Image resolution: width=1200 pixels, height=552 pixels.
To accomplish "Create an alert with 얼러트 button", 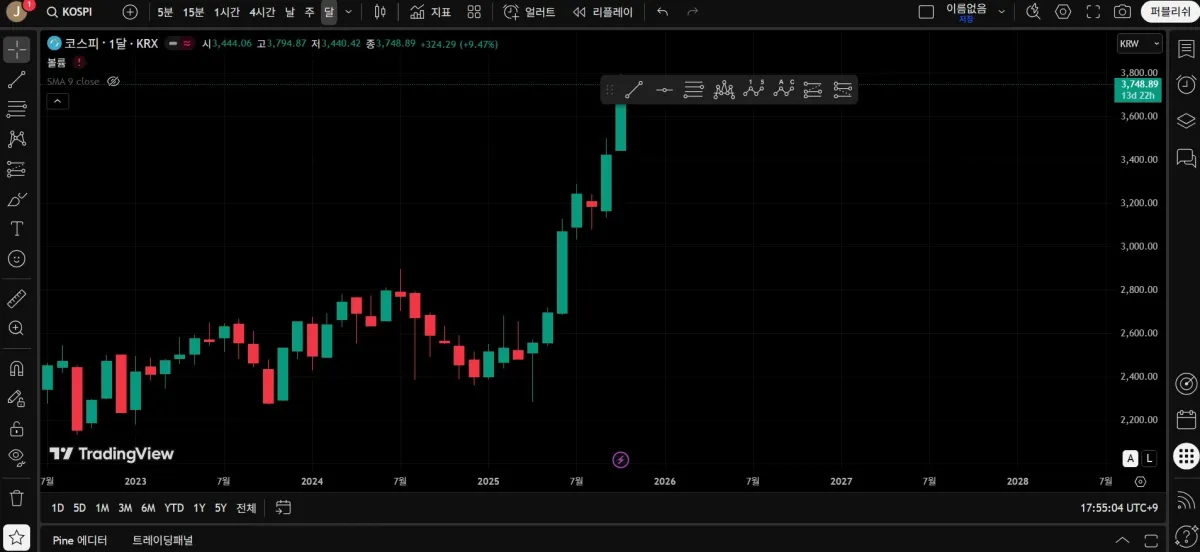I will [x=529, y=12].
